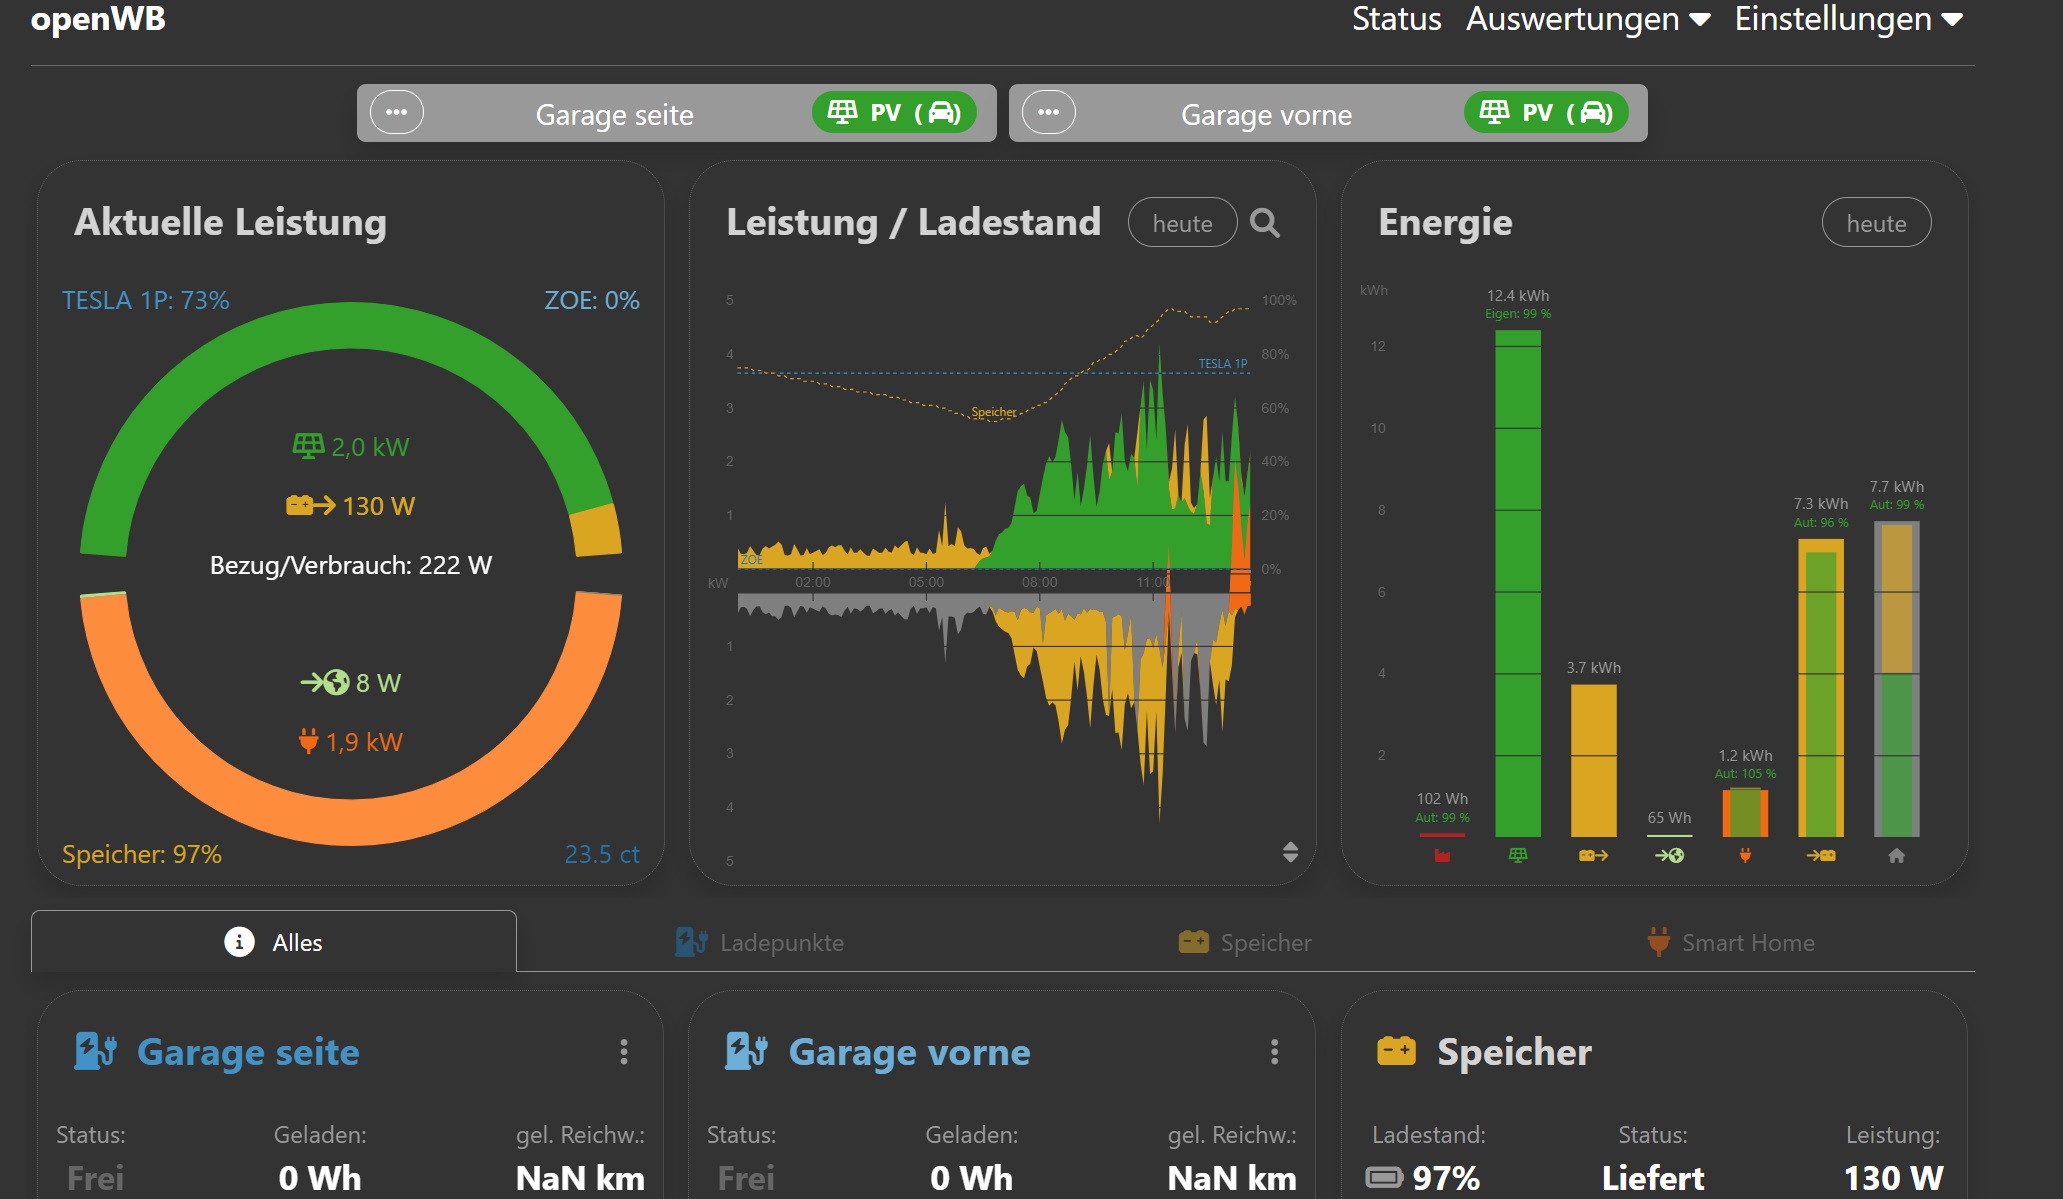Open the ellipsis button beside Garage vorne header

(1048, 112)
